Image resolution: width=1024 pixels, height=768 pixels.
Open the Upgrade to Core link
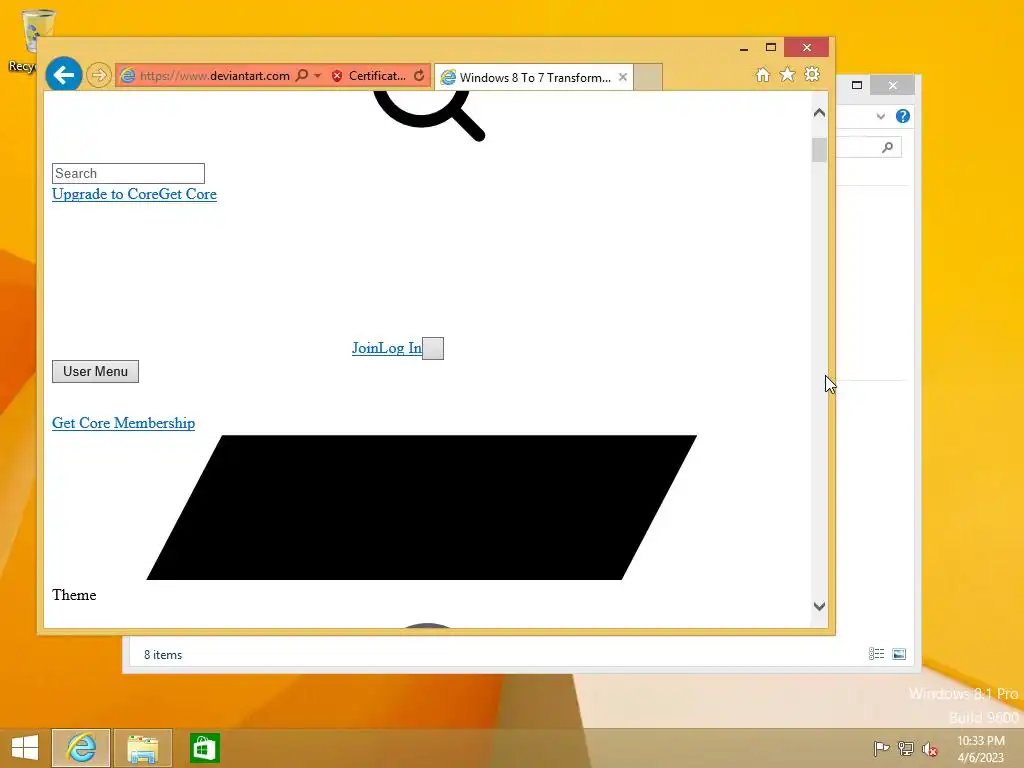[x=105, y=194]
